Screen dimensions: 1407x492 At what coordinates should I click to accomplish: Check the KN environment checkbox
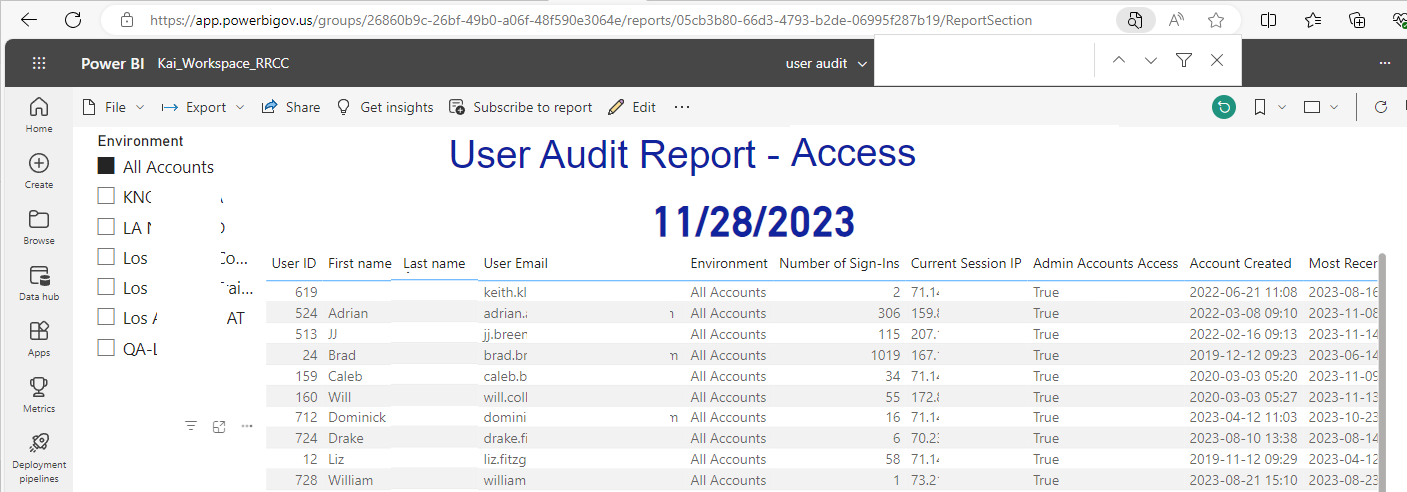[106, 196]
